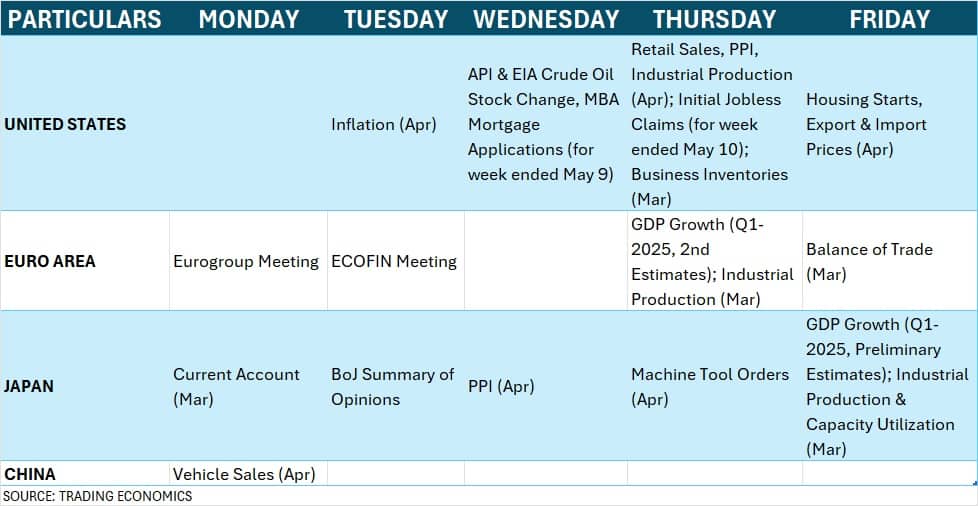Image resolution: width=978 pixels, height=506 pixels.
Task: Select the Eurogroup Meeting cell
Action: pyautogui.click(x=248, y=261)
